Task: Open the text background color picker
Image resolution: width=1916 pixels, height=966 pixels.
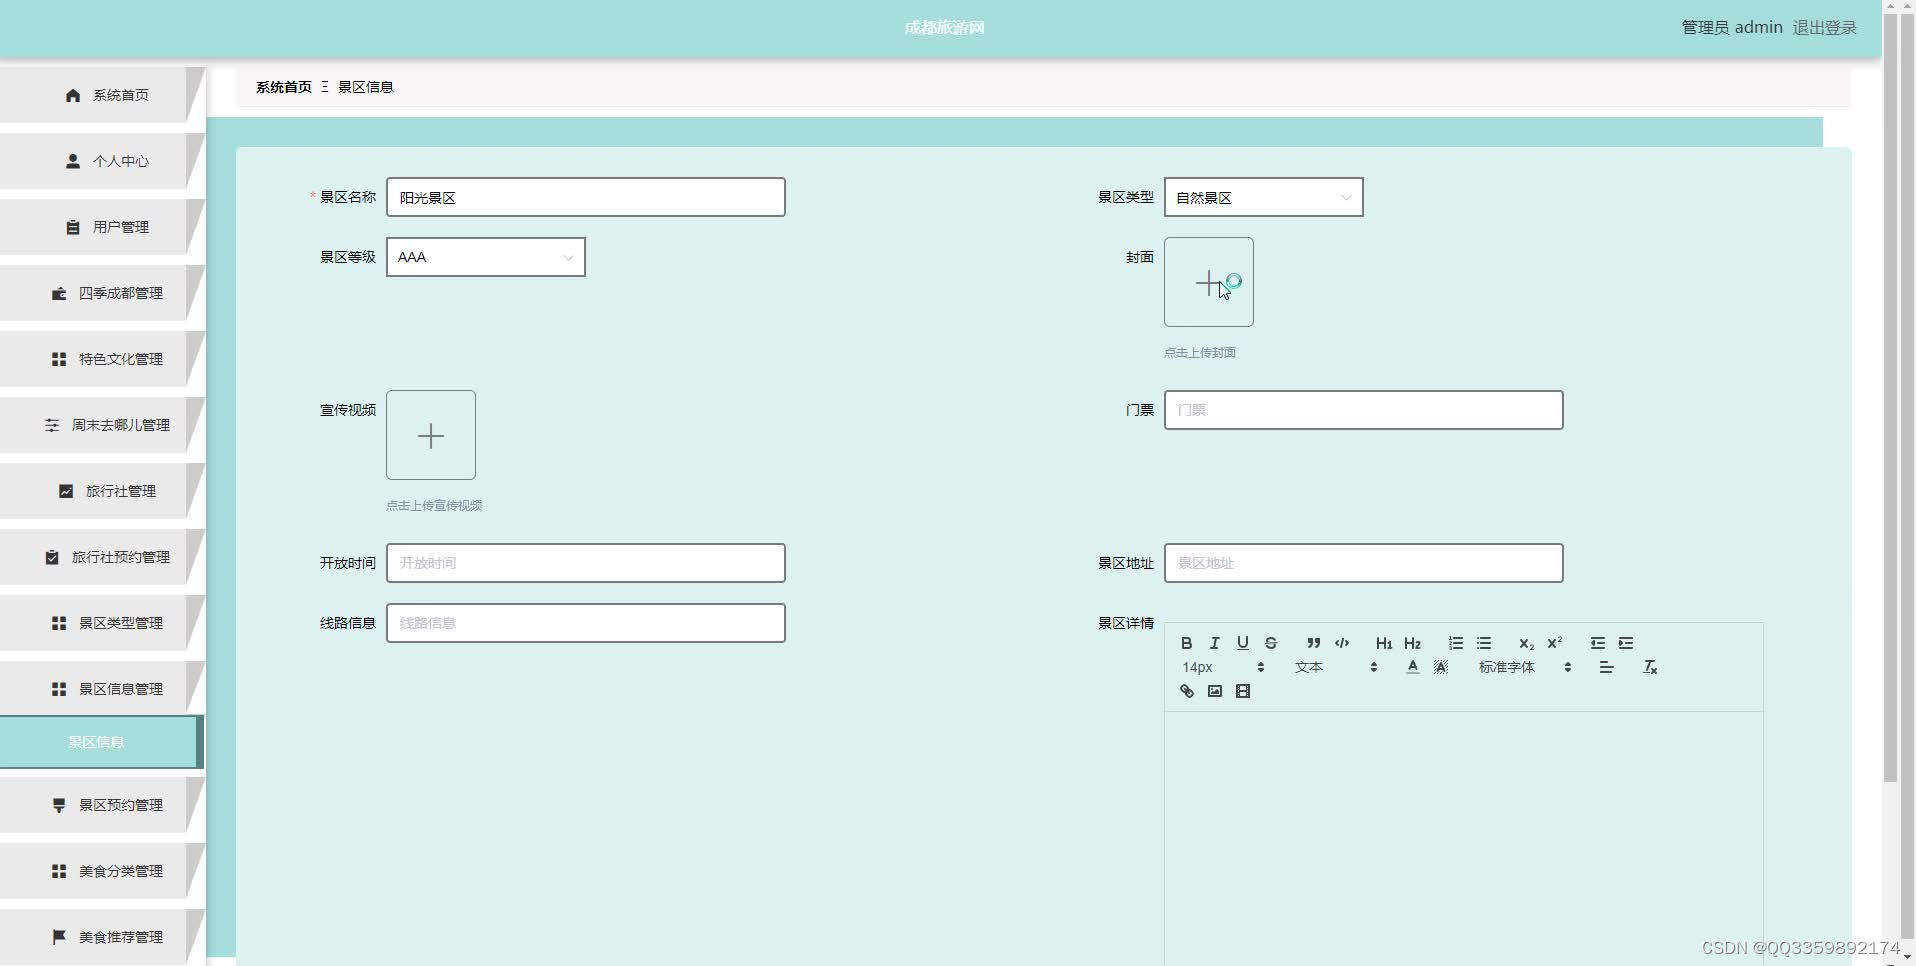Action: pos(1441,667)
